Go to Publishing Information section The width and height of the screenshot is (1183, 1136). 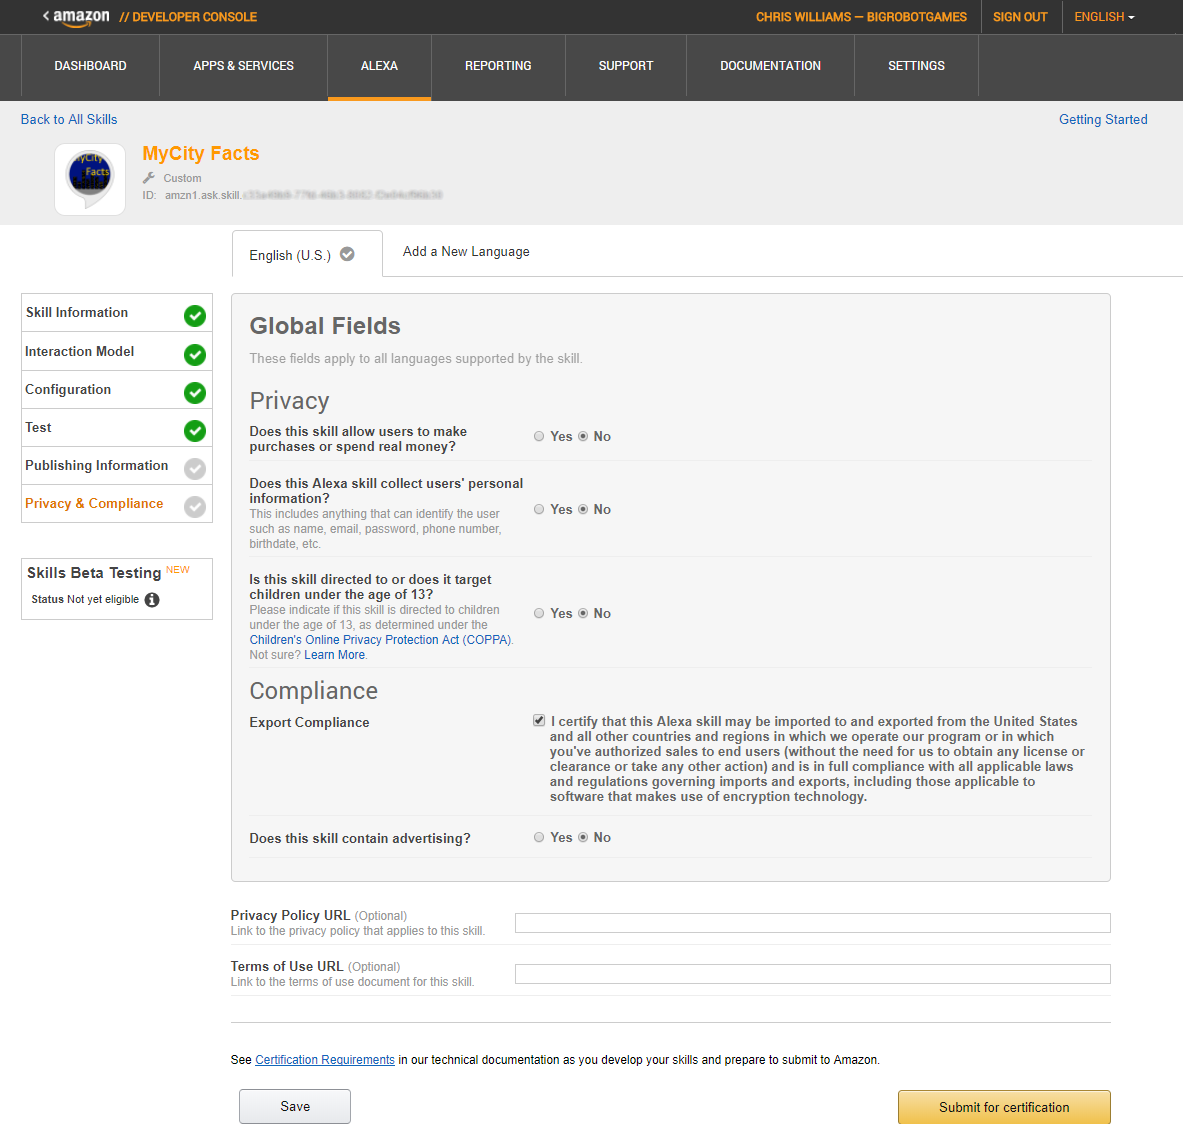[x=117, y=465]
